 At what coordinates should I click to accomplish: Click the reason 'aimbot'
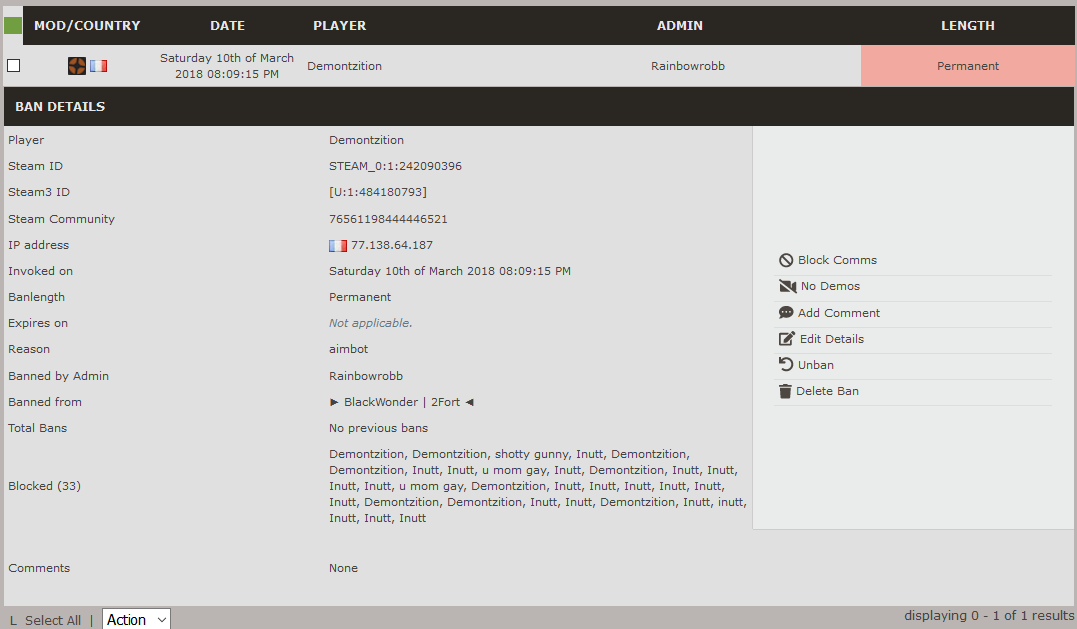point(348,350)
